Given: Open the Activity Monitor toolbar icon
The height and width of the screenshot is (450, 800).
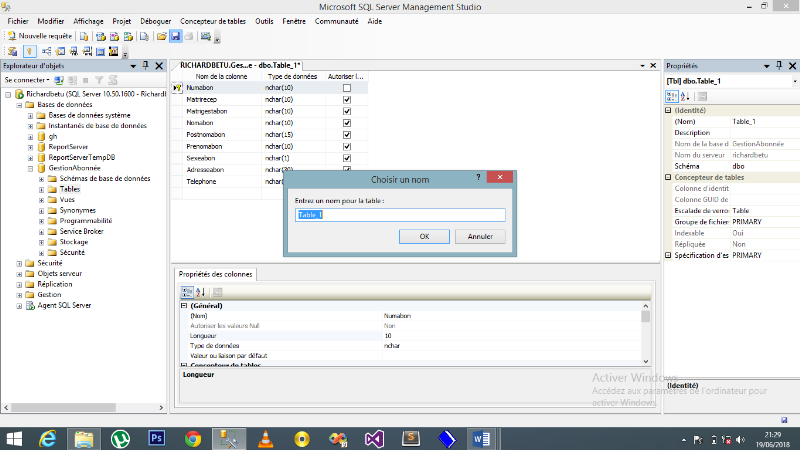Looking at the screenshot, I should coord(206,36).
